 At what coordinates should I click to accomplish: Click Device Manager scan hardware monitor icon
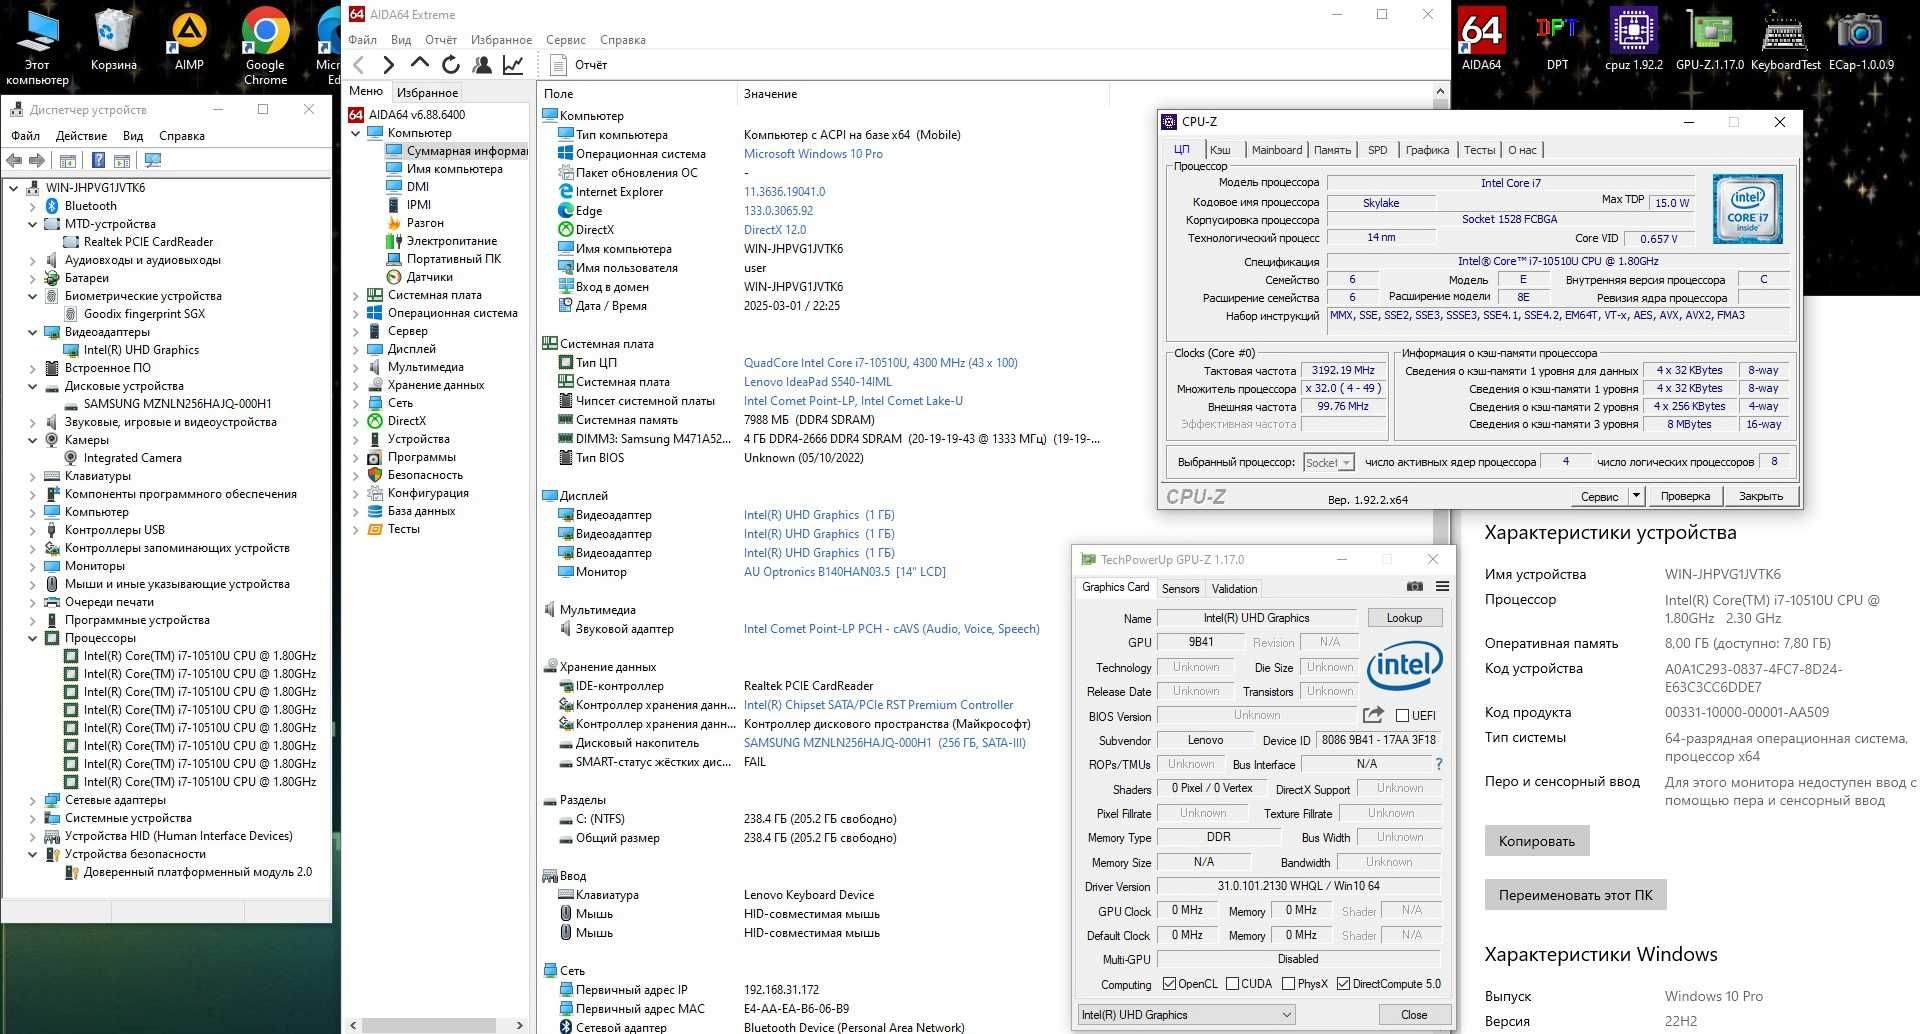(x=153, y=161)
